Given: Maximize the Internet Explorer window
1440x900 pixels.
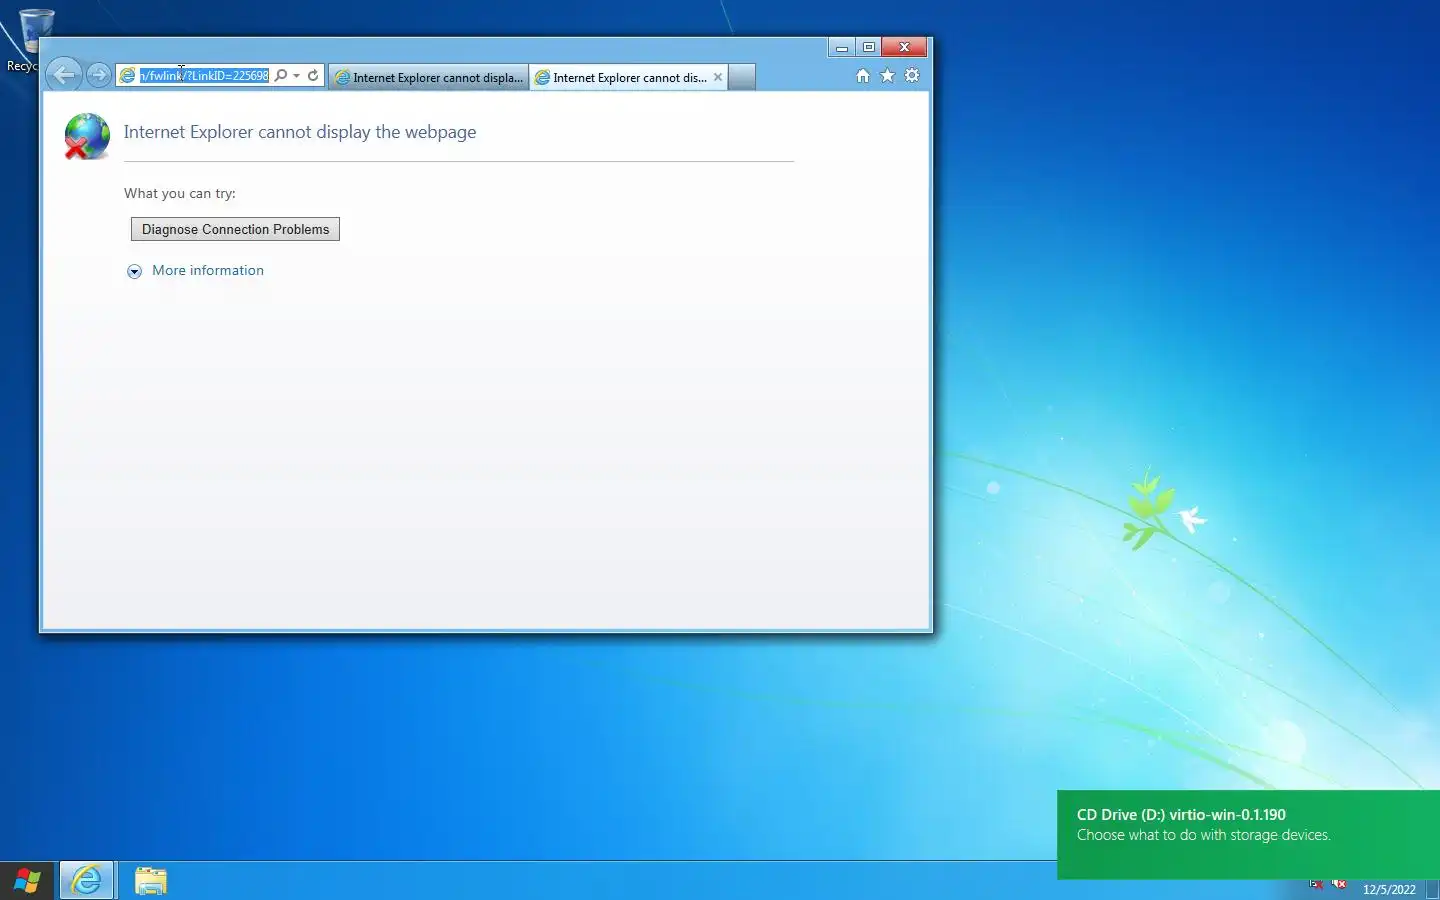Looking at the screenshot, I should 869,47.
